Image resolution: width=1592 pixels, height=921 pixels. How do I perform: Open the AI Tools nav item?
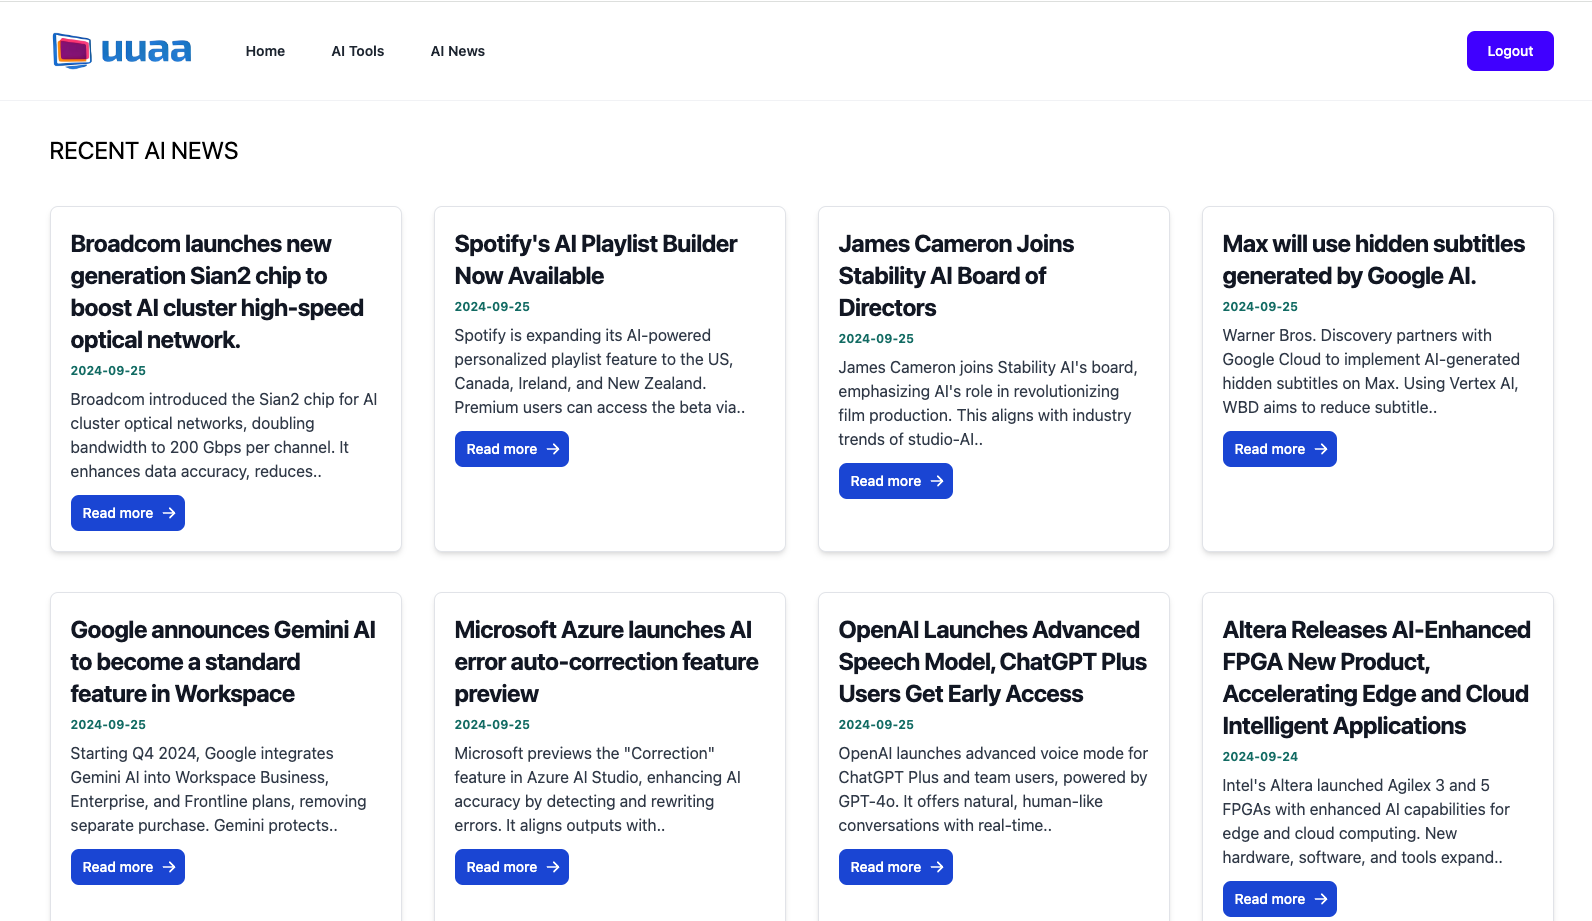(x=358, y=51)
